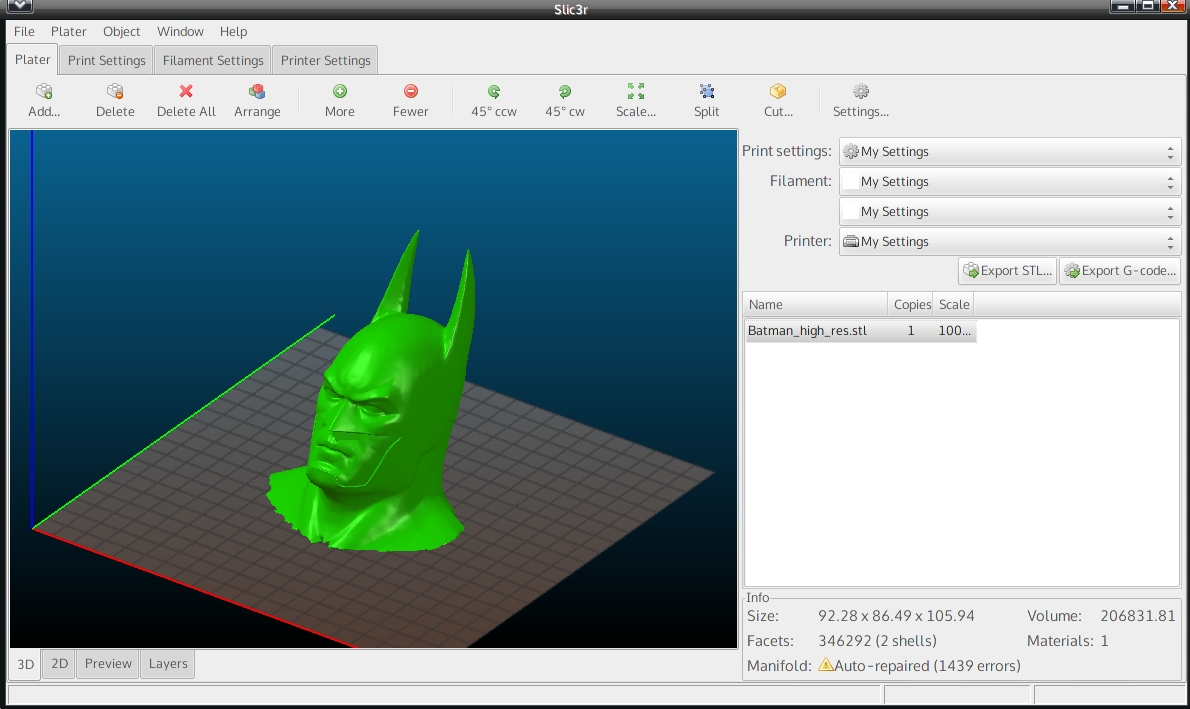Open the Object menu
Viewport: 1190px width, 709px height.
[121, 31]
